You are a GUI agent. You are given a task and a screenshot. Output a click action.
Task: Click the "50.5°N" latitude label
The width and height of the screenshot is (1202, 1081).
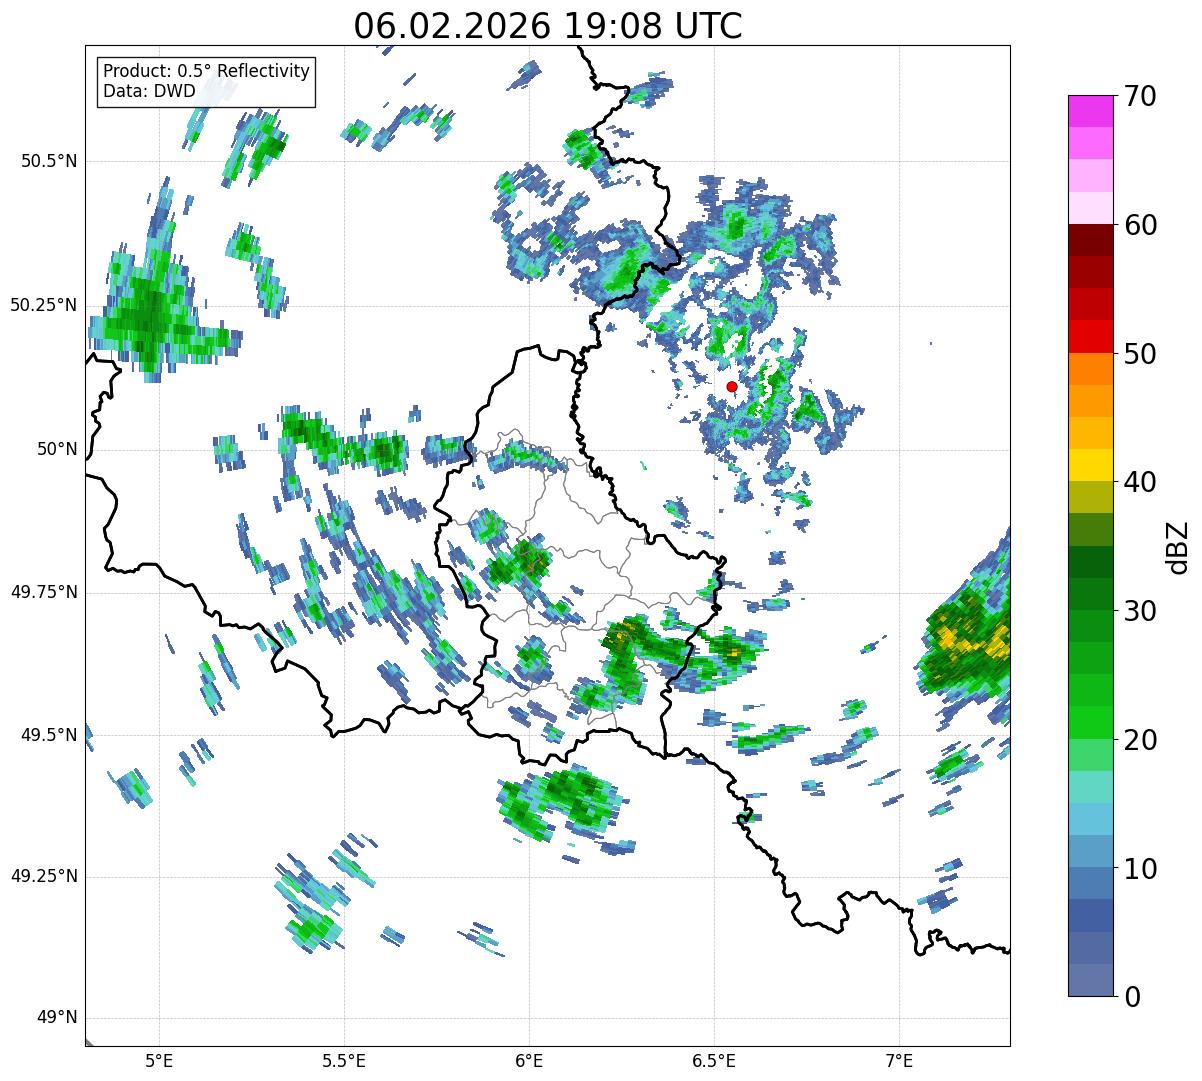49,161
